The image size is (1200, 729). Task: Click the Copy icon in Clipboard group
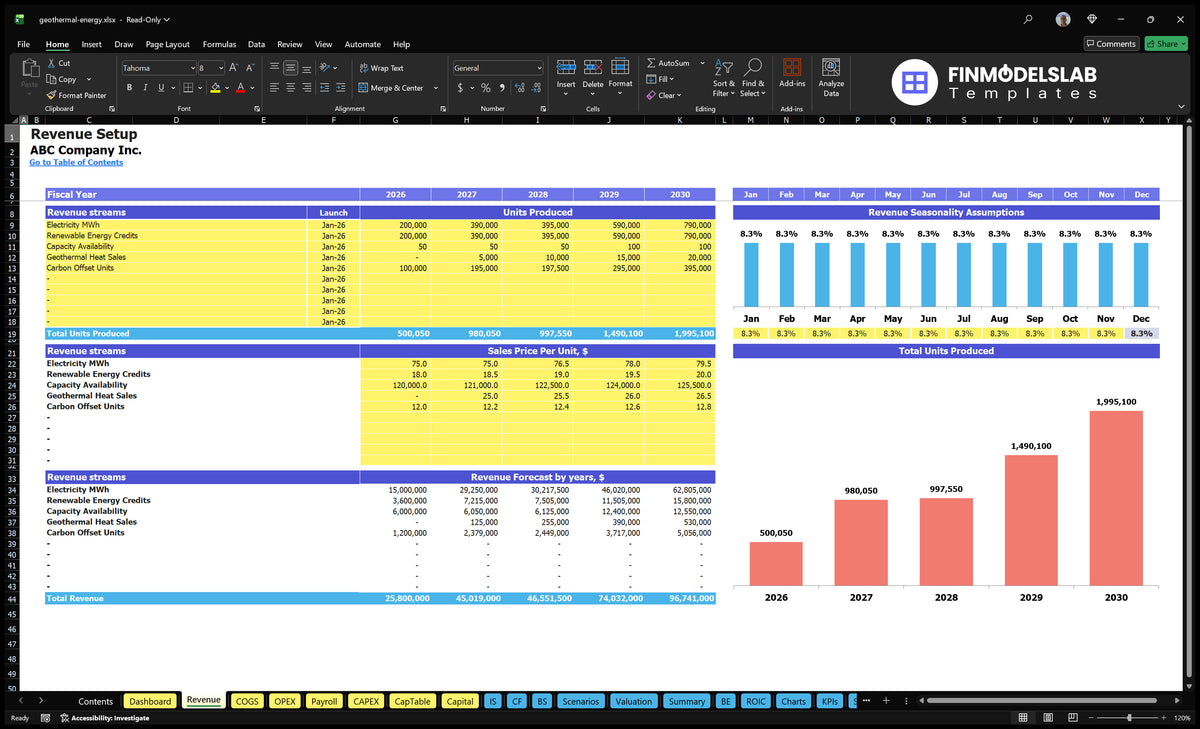coord(51,79)
